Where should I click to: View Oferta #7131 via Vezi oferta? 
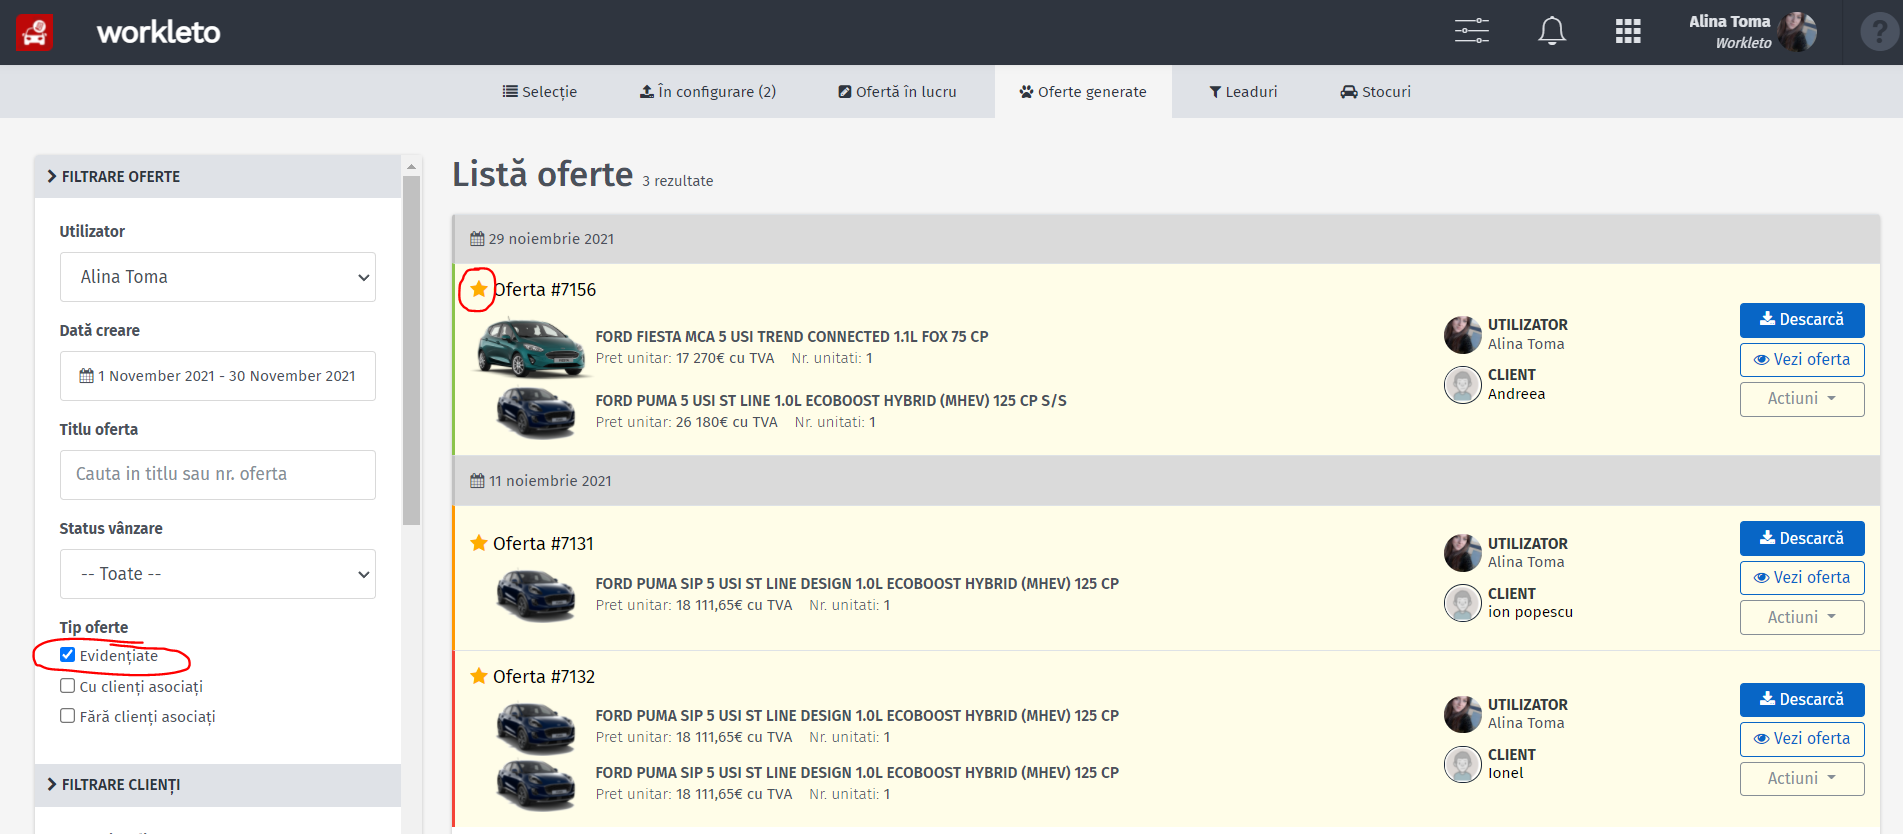pos(1802,578)
